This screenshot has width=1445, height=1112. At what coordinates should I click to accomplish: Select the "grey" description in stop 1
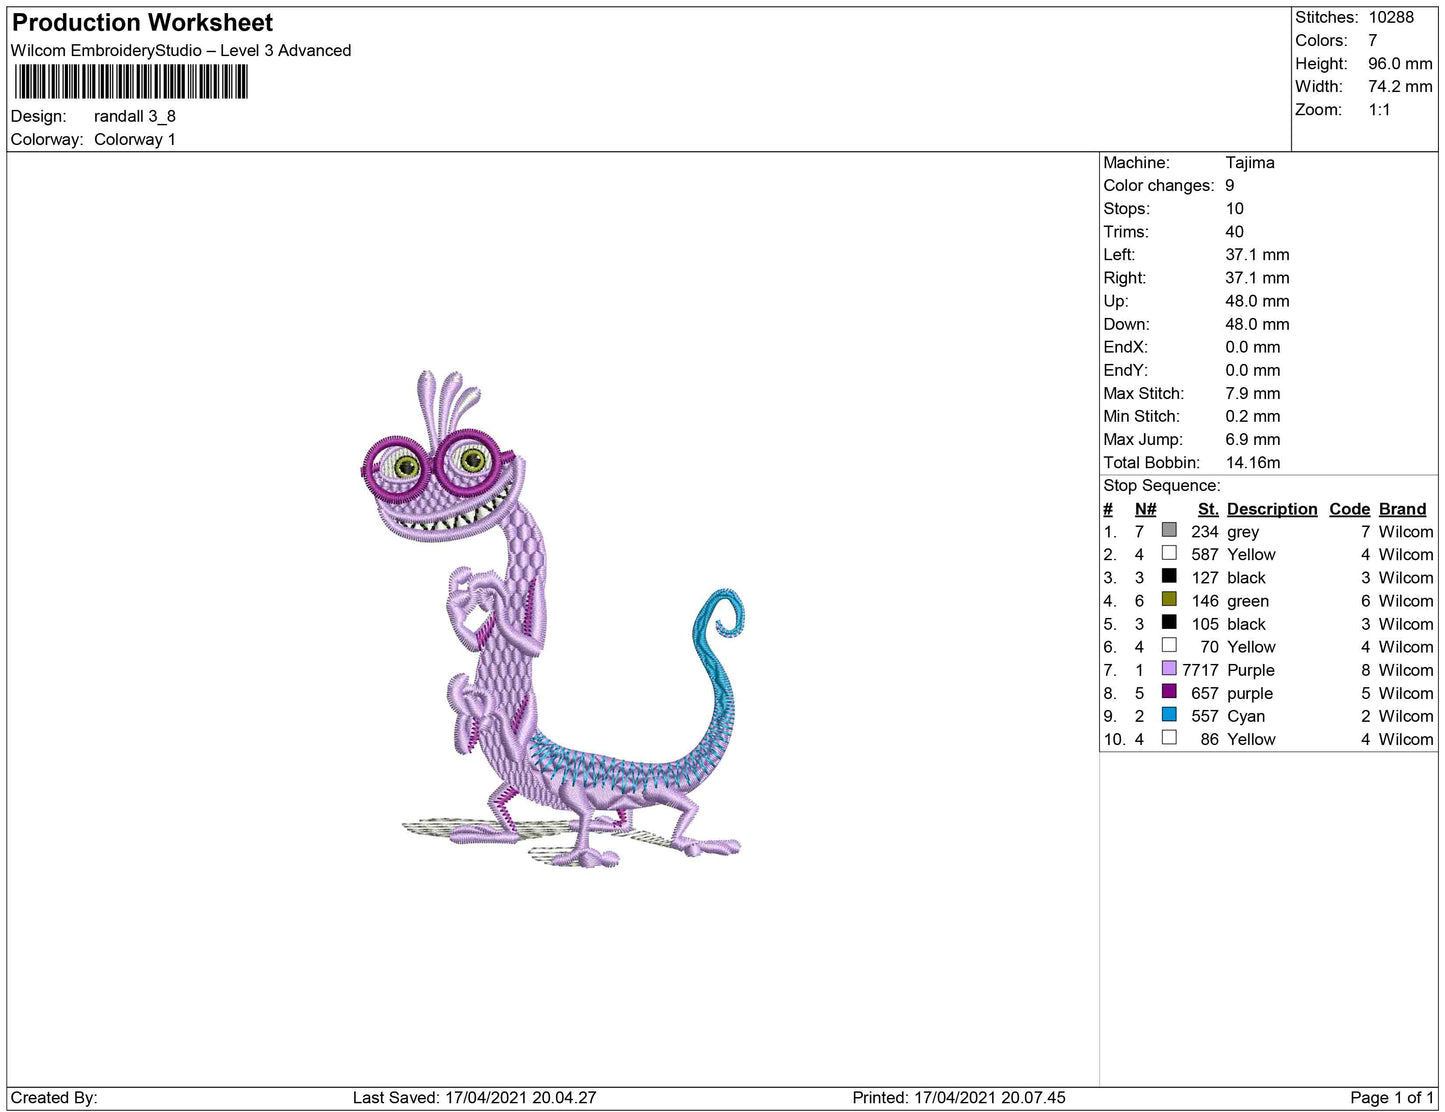coord(1243,532)
